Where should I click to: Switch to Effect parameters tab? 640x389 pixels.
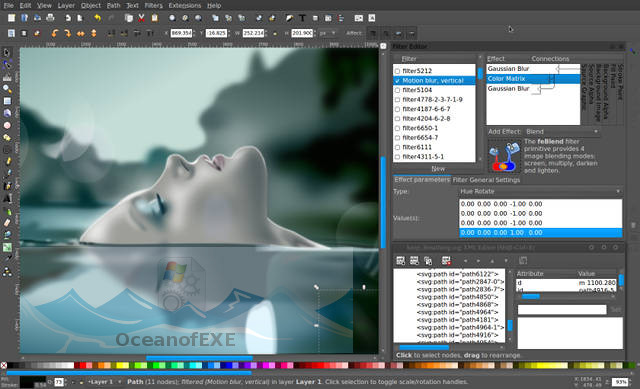(x=422, y=180)
